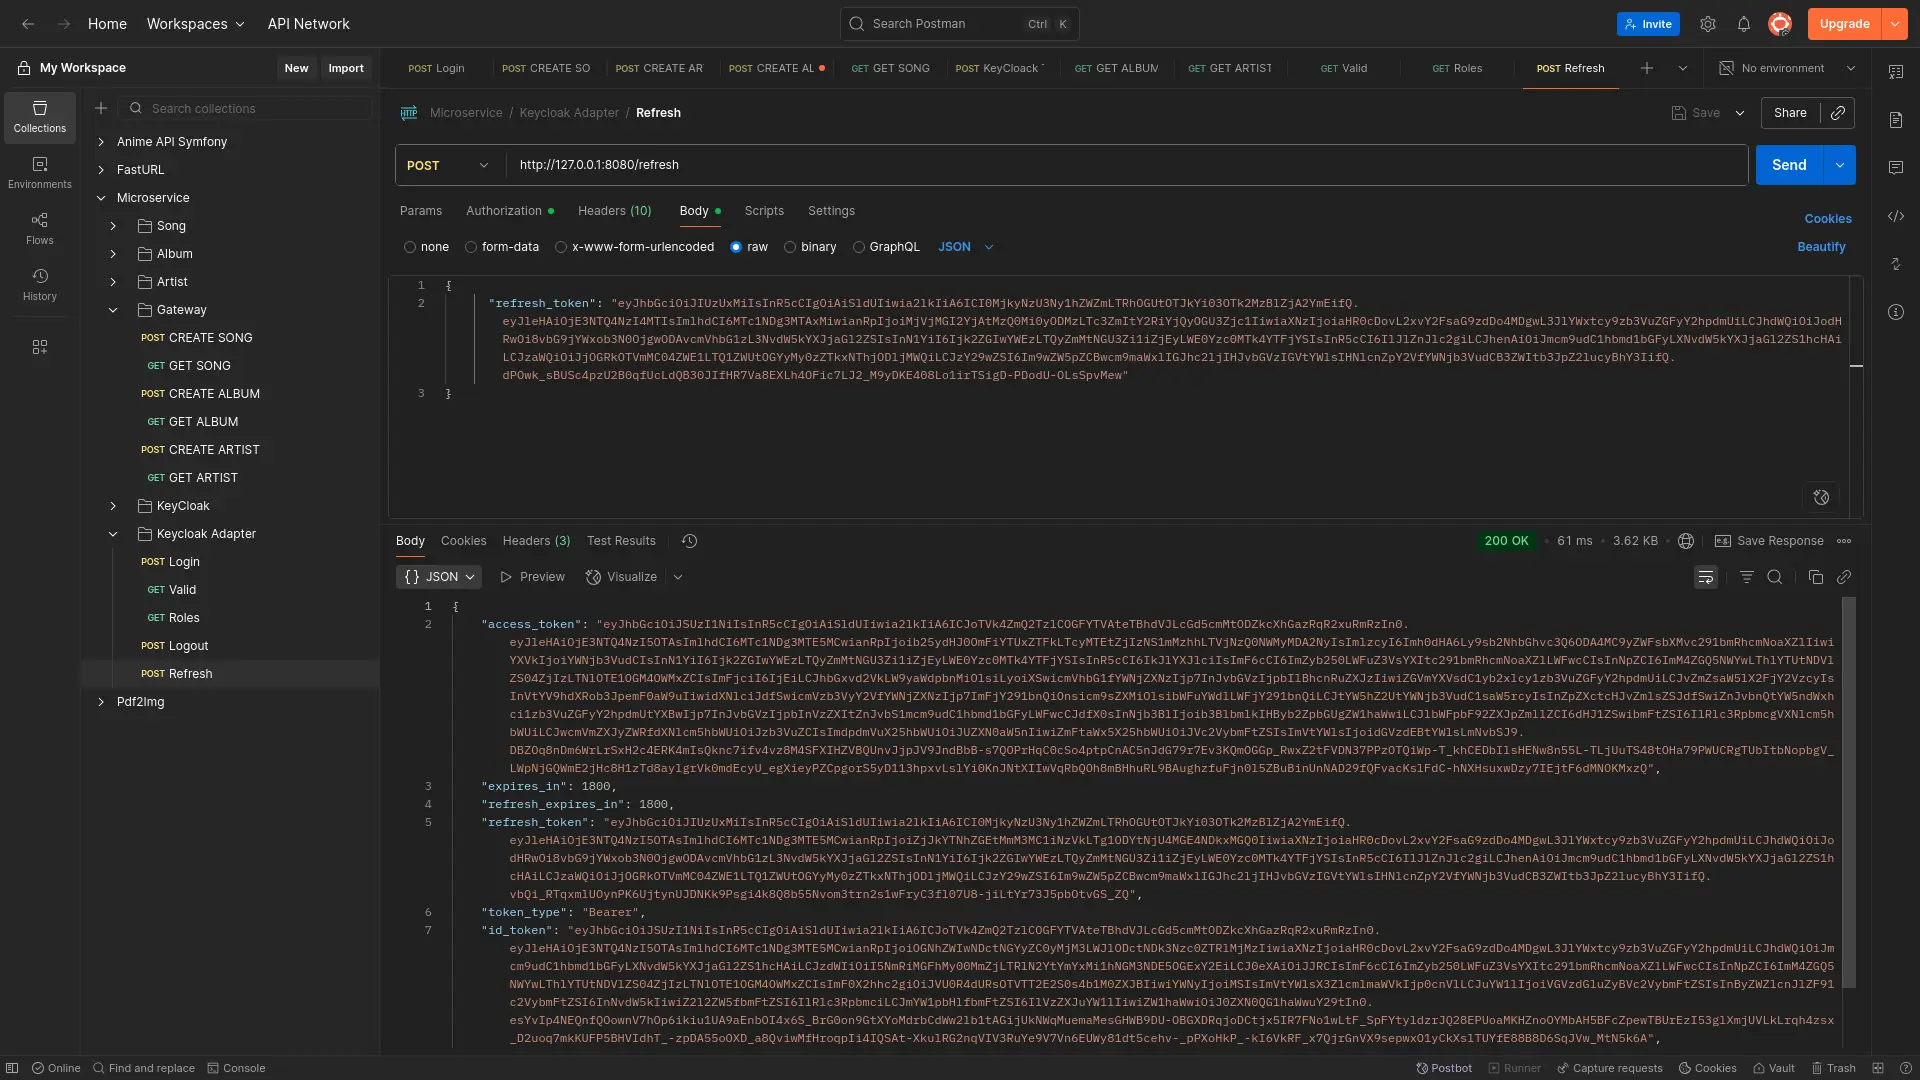Copy the response body
1920x1080 pixels.
click(1816, 577)
